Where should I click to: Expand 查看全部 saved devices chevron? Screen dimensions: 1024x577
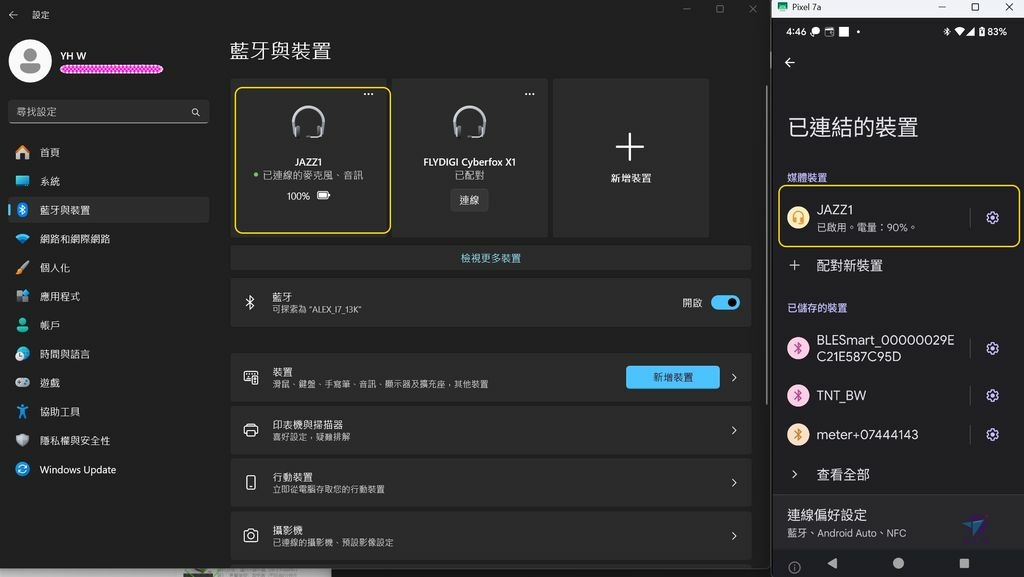point(795,475)
